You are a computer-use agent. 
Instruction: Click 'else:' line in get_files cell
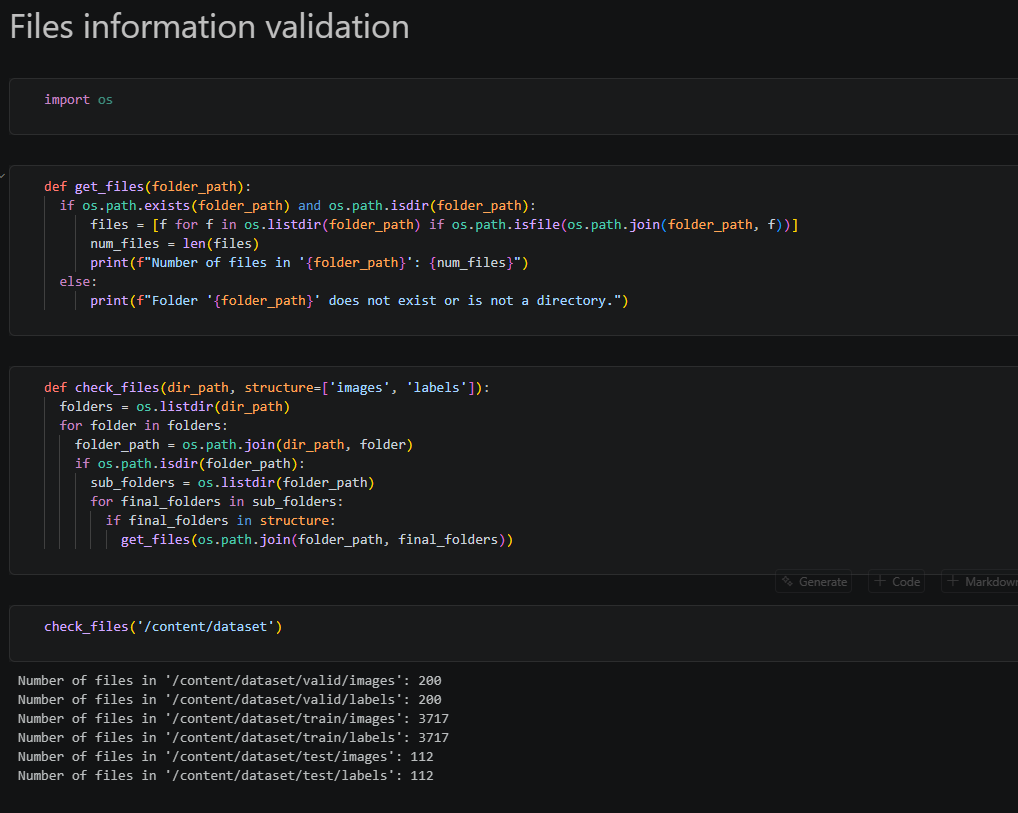coord(78,281)
